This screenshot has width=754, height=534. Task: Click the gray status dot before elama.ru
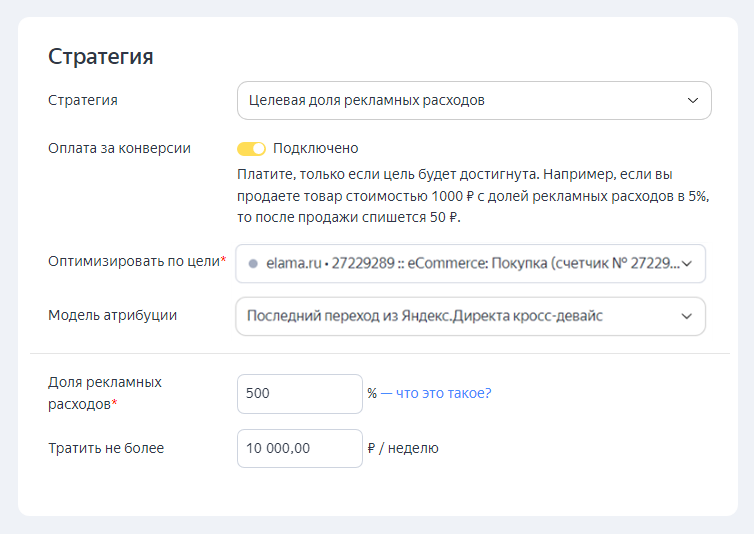click(x=253, y=264)
